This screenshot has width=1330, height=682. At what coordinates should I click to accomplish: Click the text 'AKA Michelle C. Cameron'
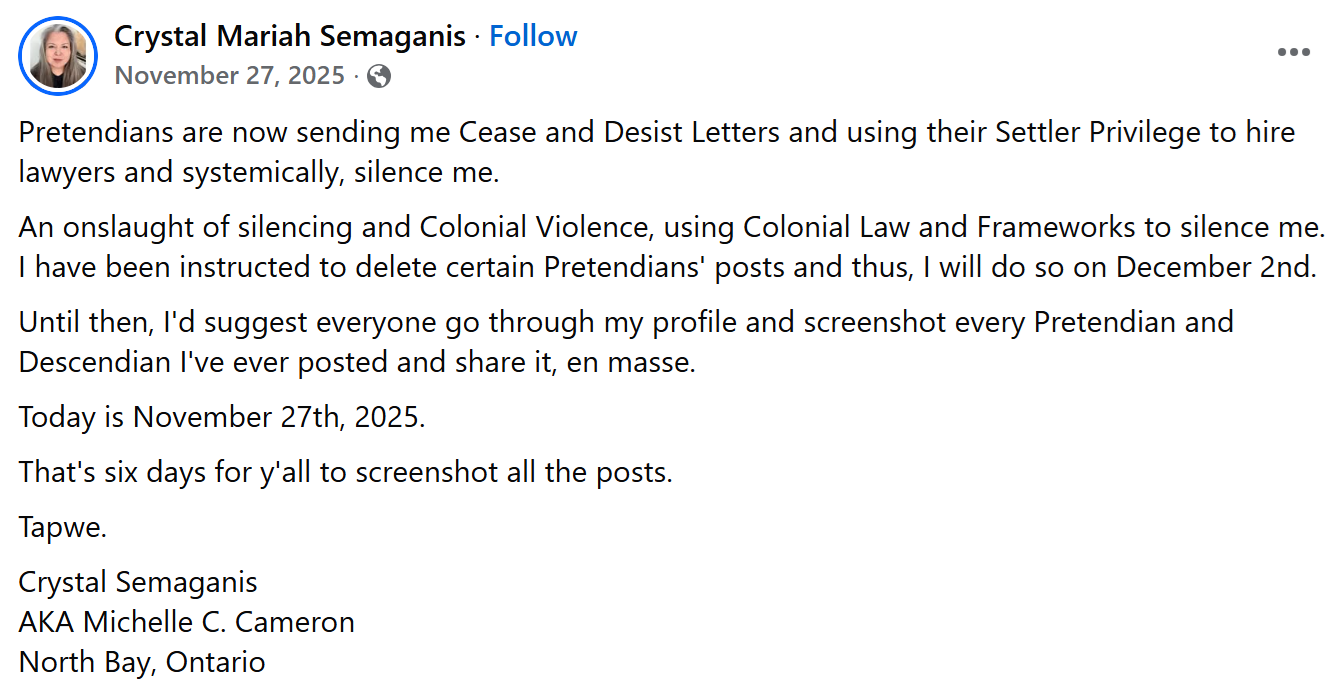pos(186,622)
